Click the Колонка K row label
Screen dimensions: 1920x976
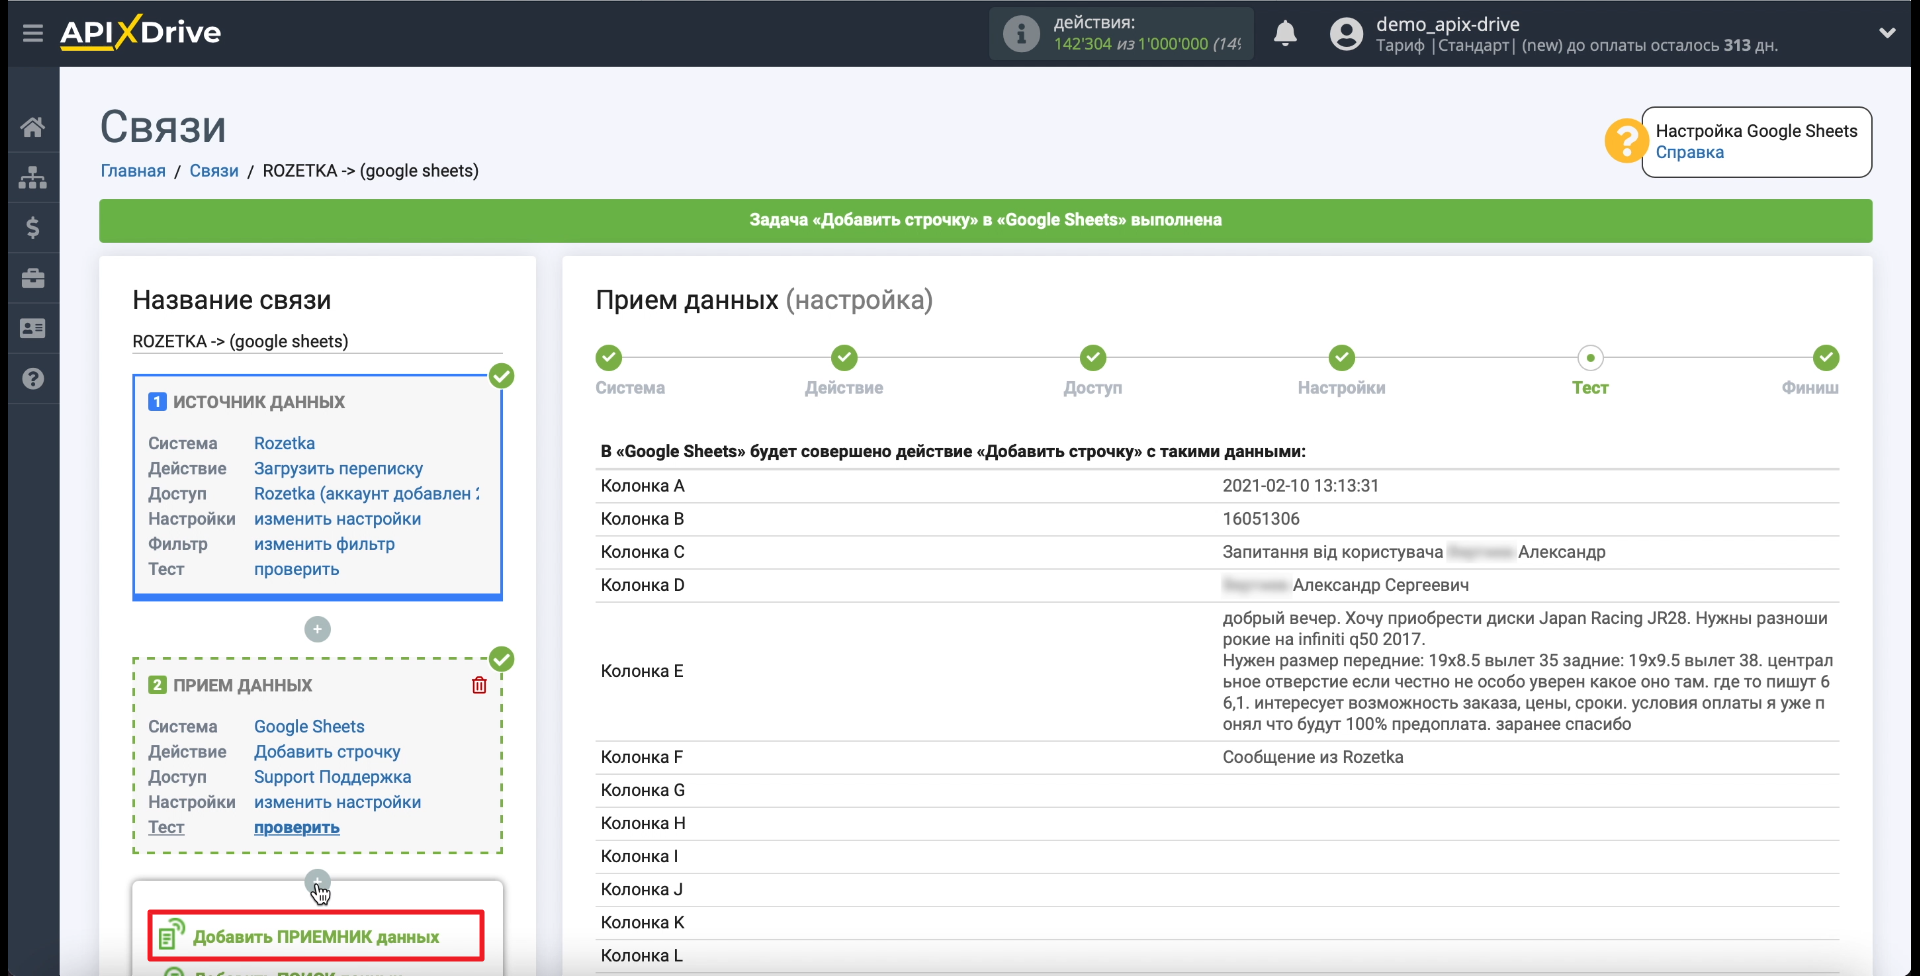click(643, 922)
